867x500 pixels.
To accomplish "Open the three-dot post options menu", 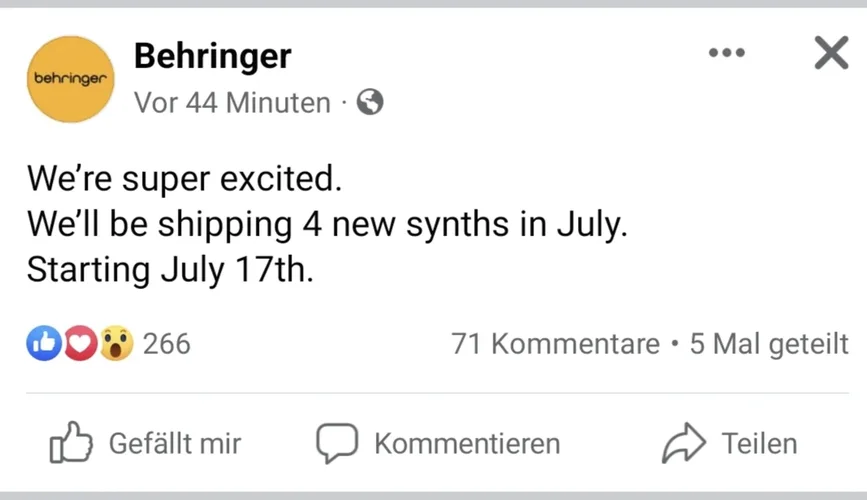I will [x=726, y=53].
